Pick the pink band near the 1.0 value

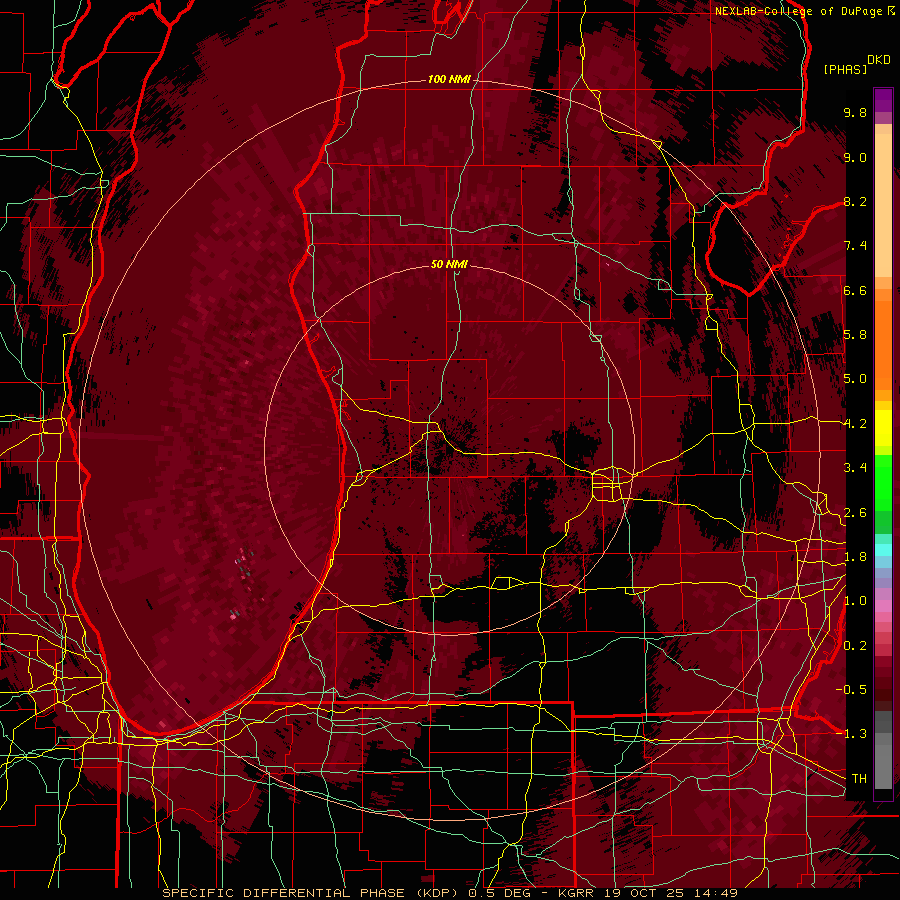click(883, 606)
